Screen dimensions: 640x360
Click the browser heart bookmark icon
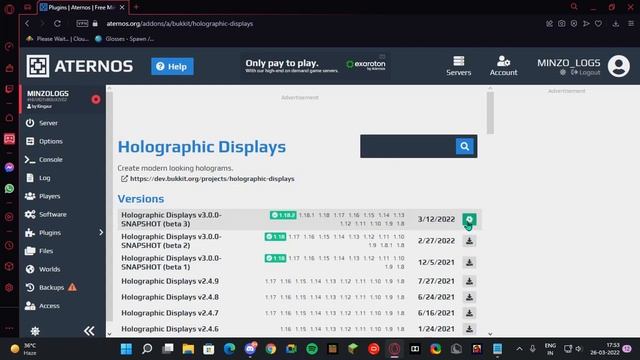(598, 24)
